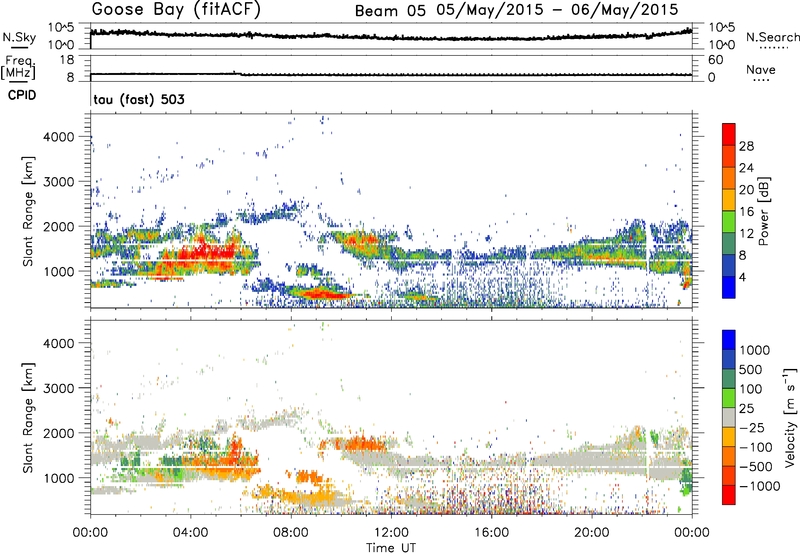This screenshot has width=800, height=554.
Task: Click the '60' tick of the Nave axis
Action: pos(716,60)
